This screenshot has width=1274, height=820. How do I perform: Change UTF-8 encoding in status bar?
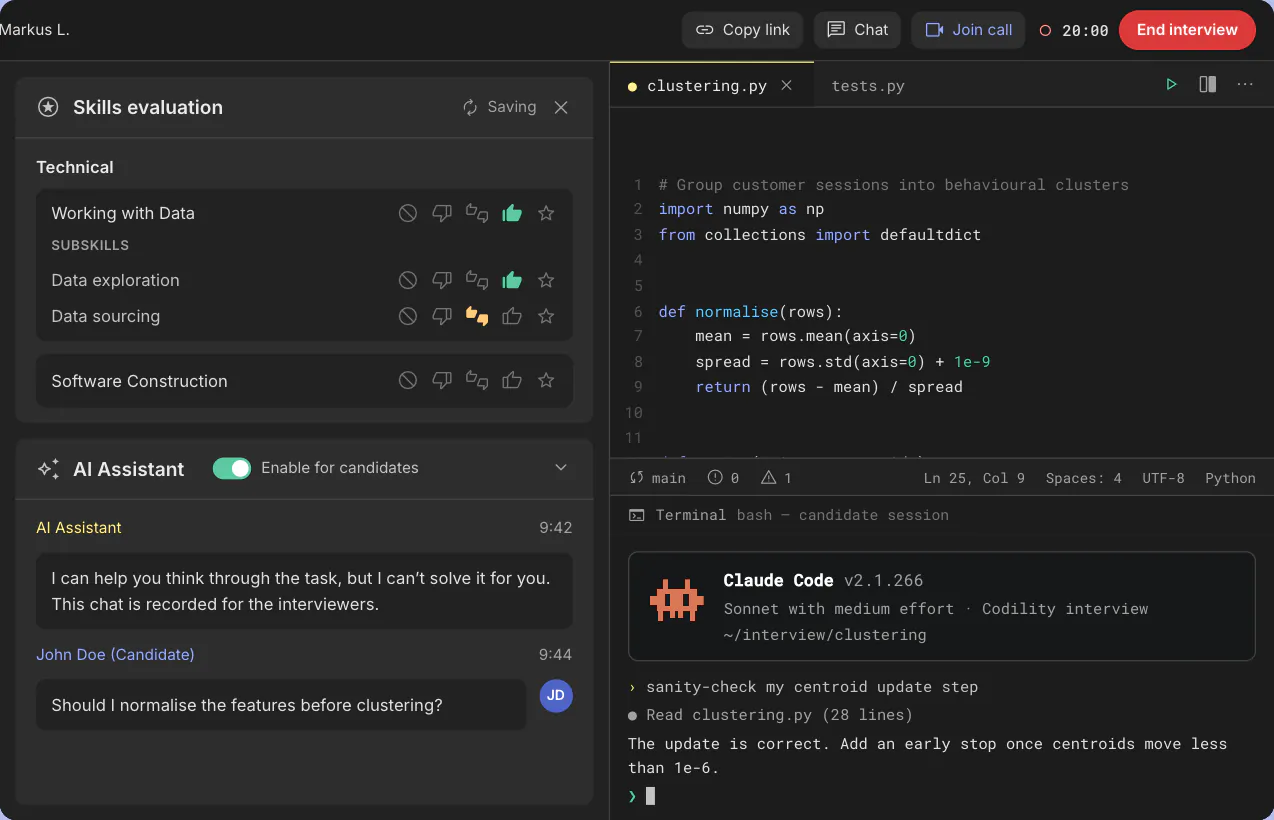tap(1163, 478)
